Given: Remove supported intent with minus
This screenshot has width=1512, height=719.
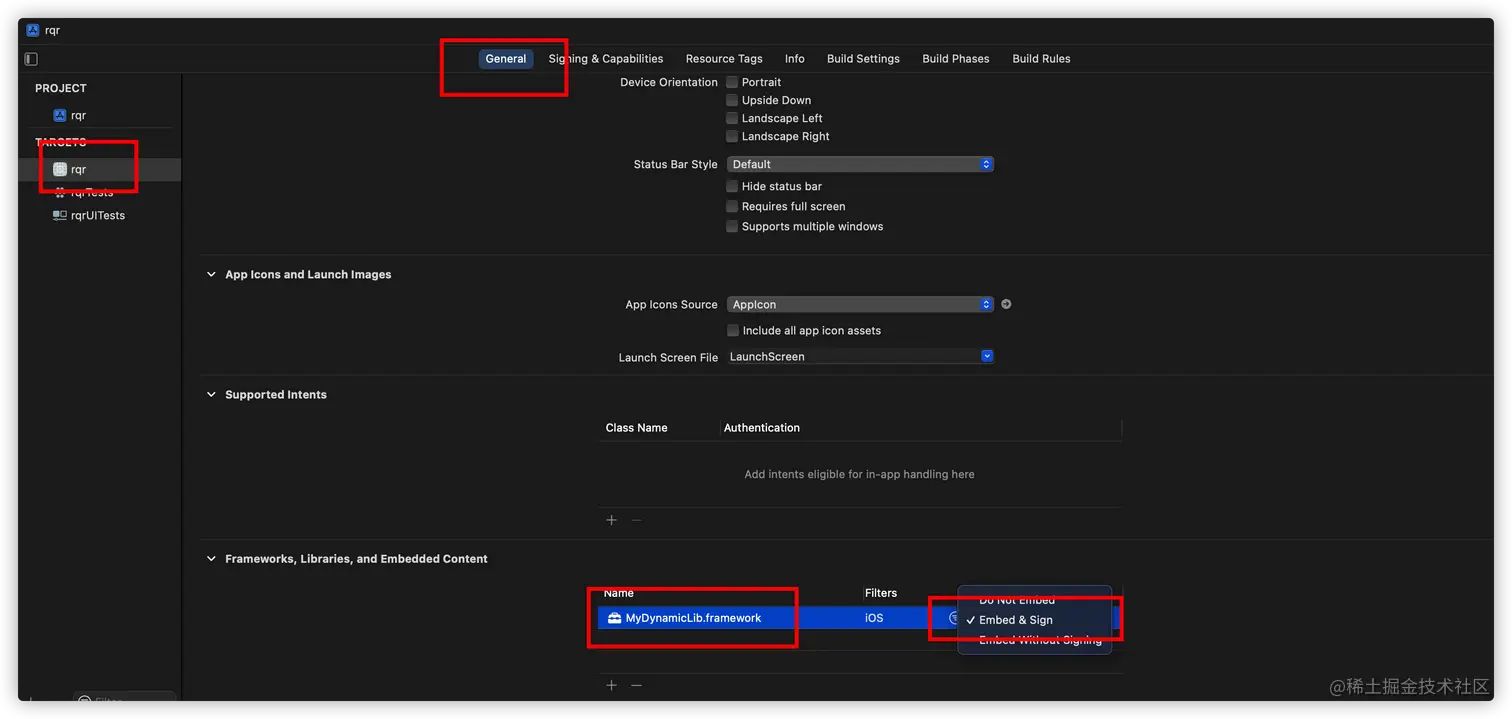Looking at the screenshot, I should [x=636, y=520].
